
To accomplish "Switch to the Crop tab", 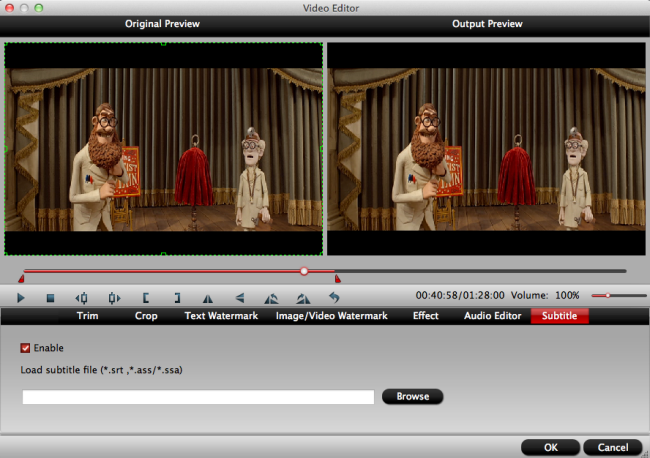I will click(146, 316).
